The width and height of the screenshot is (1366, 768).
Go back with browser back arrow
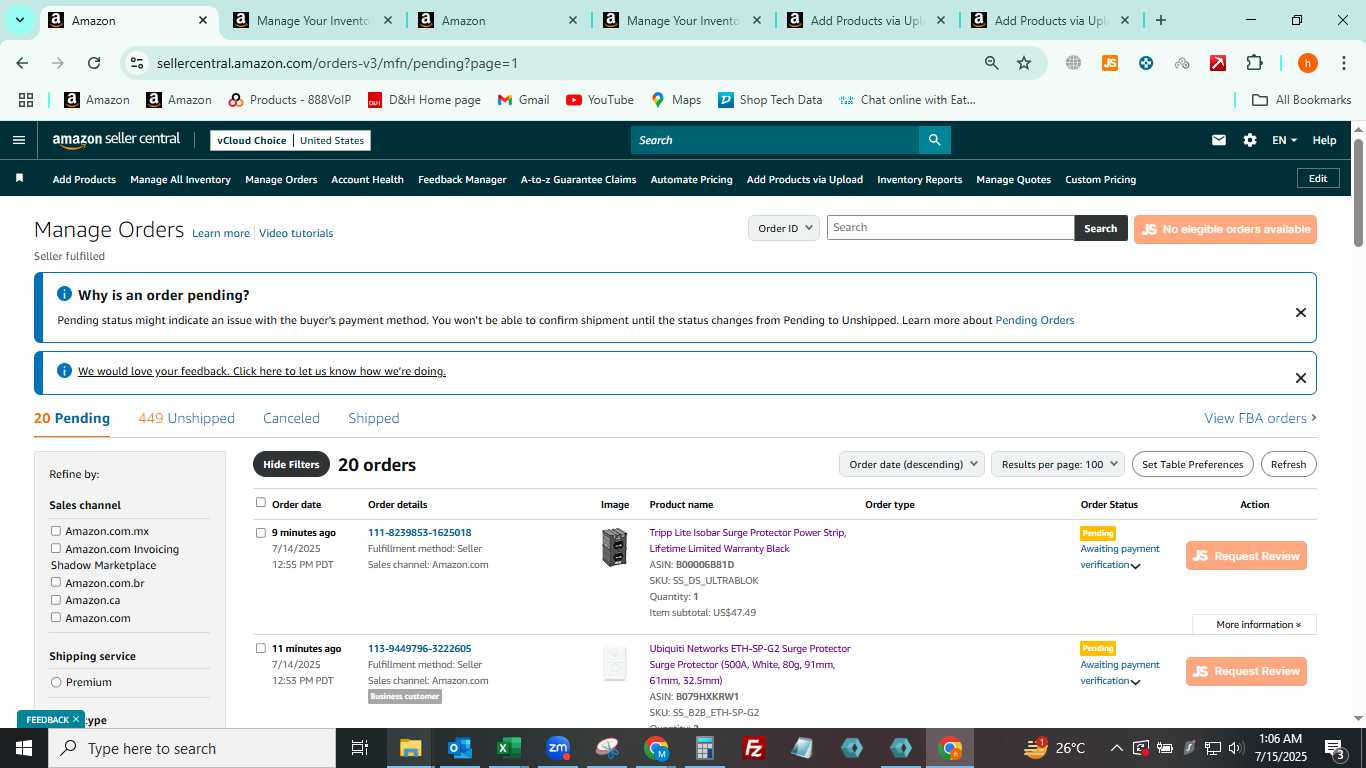[x=22, y=63]
